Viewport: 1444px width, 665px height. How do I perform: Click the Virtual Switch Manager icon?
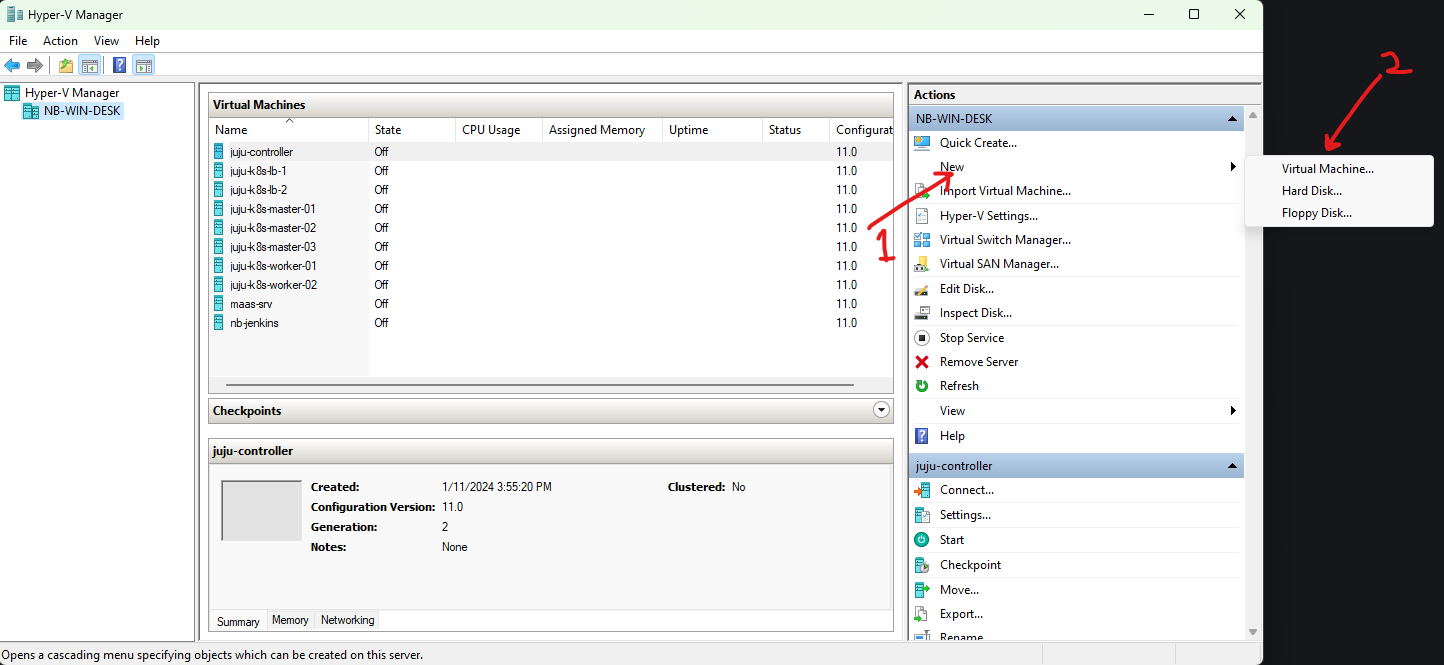tap(922, 240)
